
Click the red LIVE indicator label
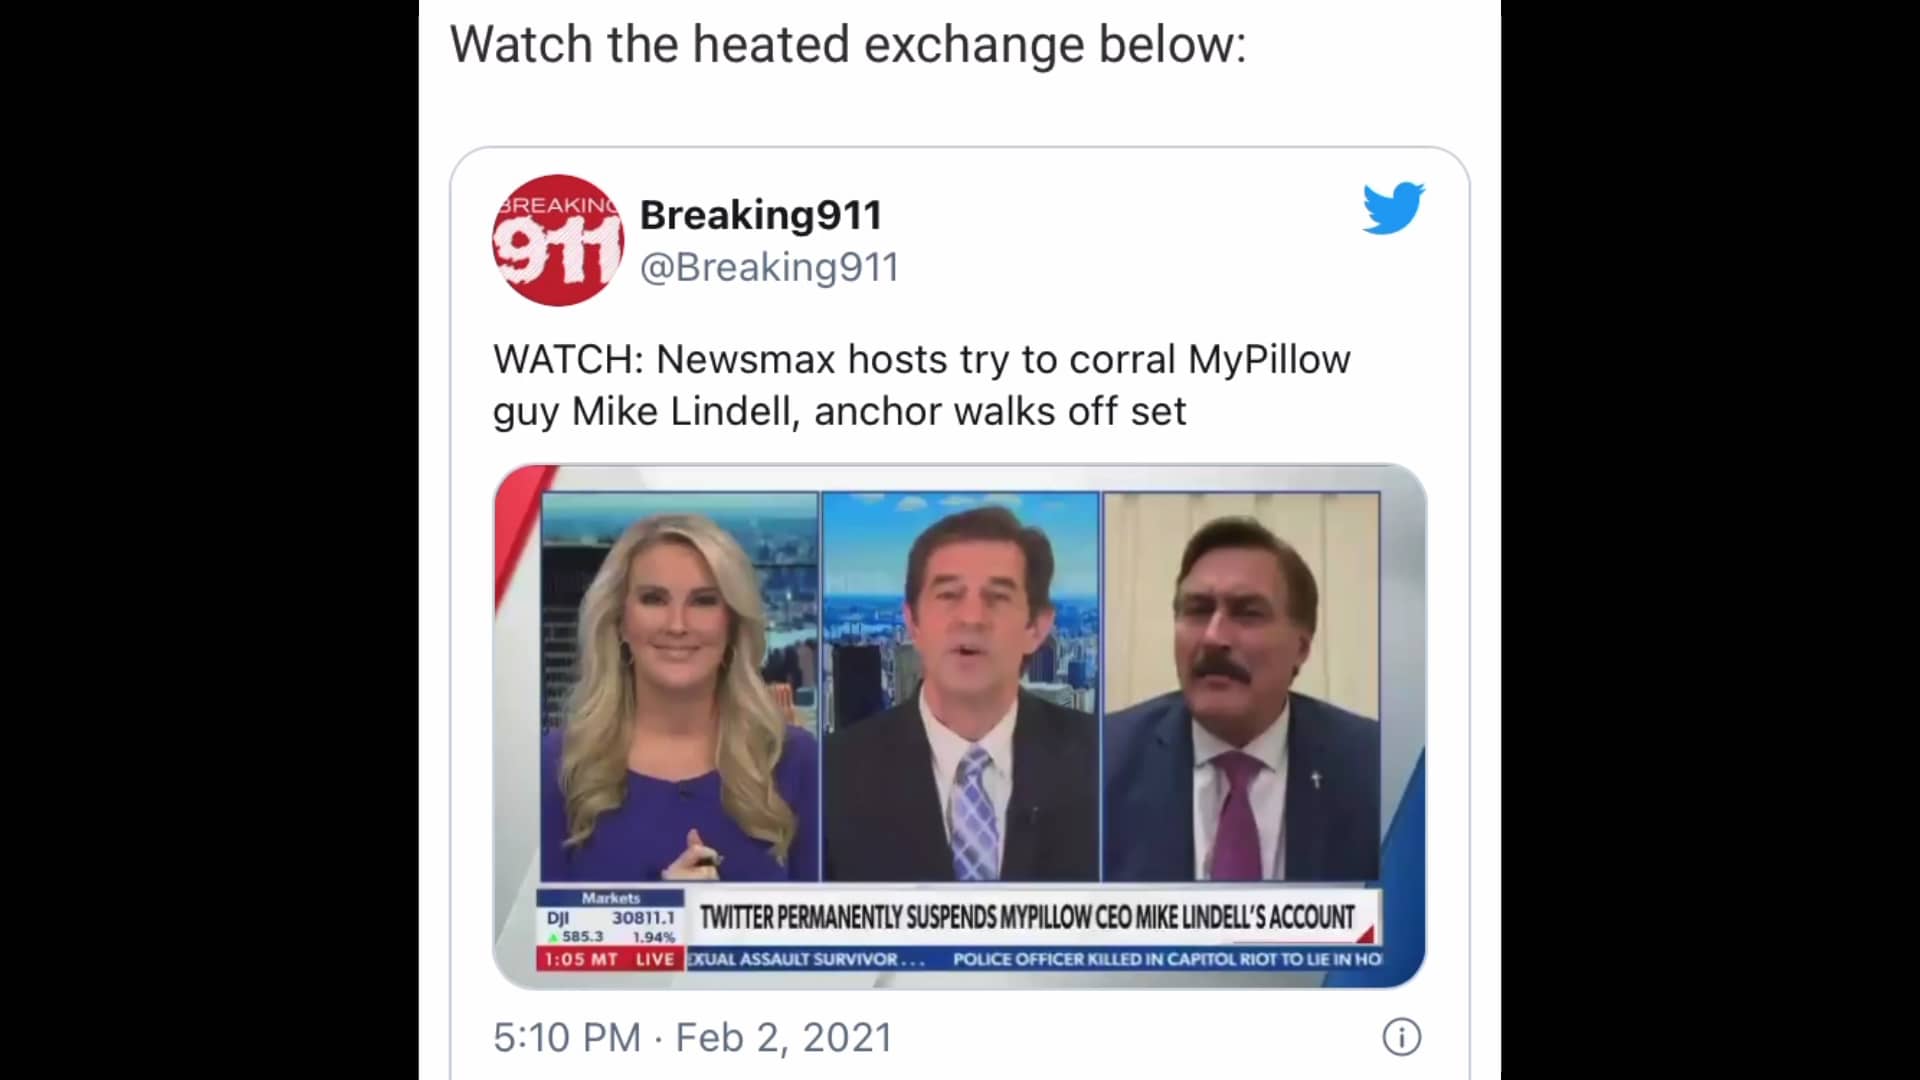click(655, 959)
